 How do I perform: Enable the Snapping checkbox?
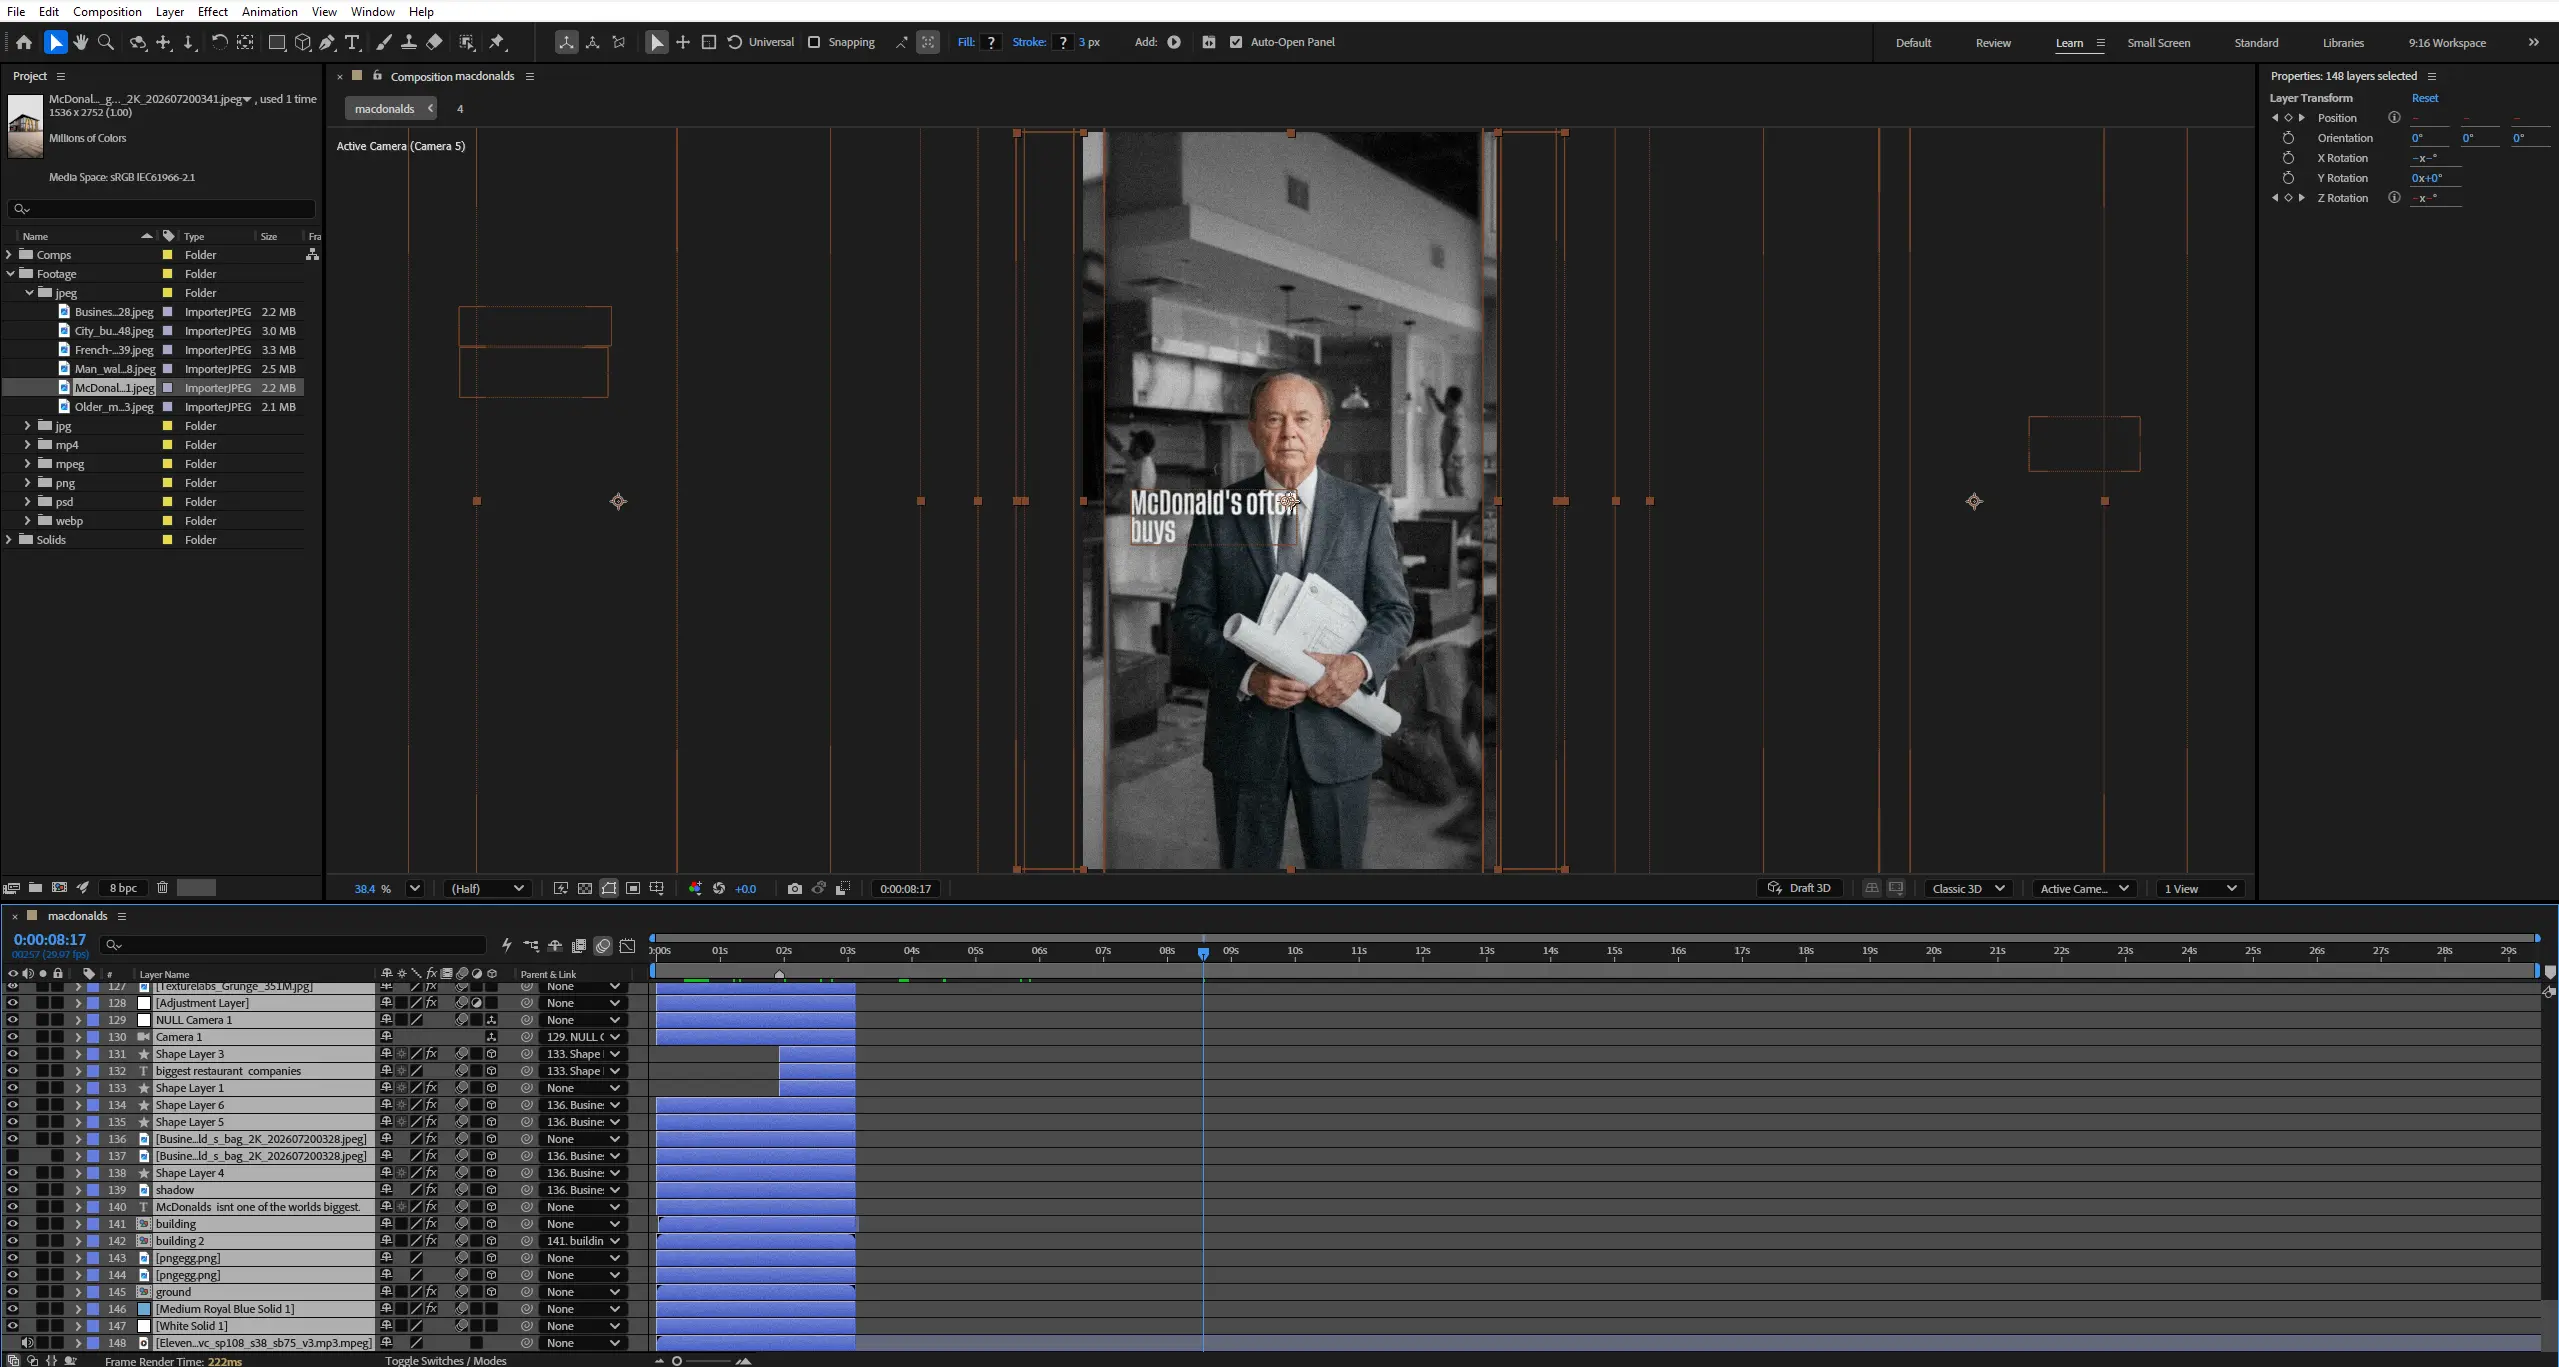(814, 42)
